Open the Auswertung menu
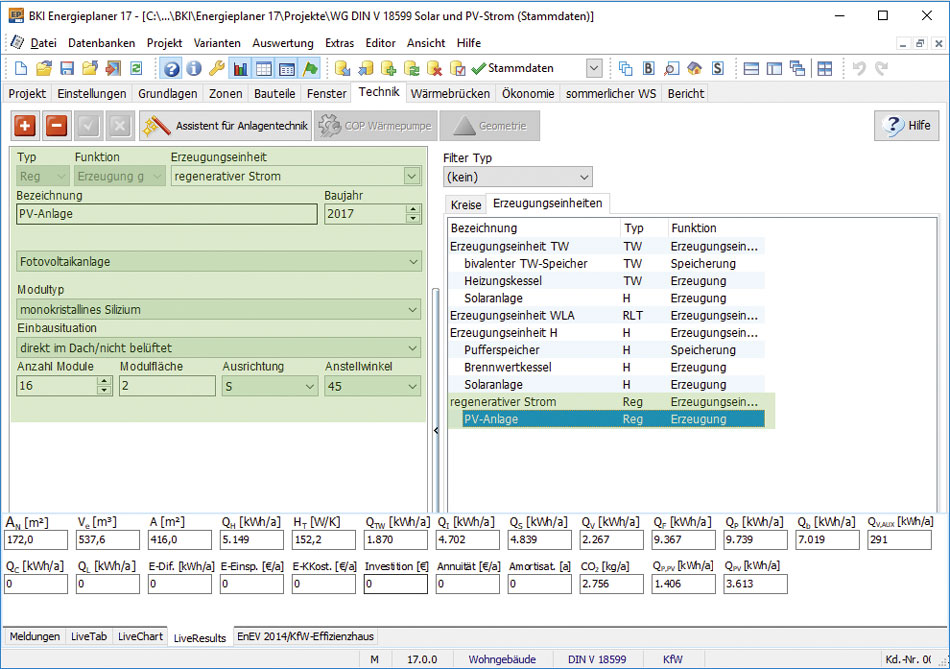Image resolution: width=950 pixels, height=669 pixels. (x=283, y=43)
